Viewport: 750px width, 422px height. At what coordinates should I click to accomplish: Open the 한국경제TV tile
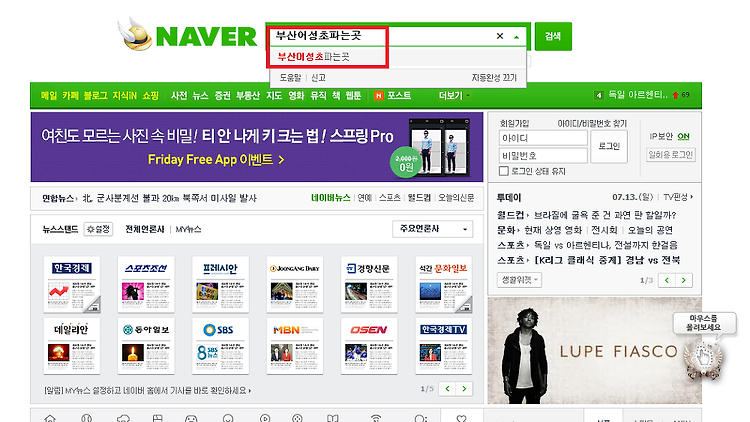coord(443,346)
